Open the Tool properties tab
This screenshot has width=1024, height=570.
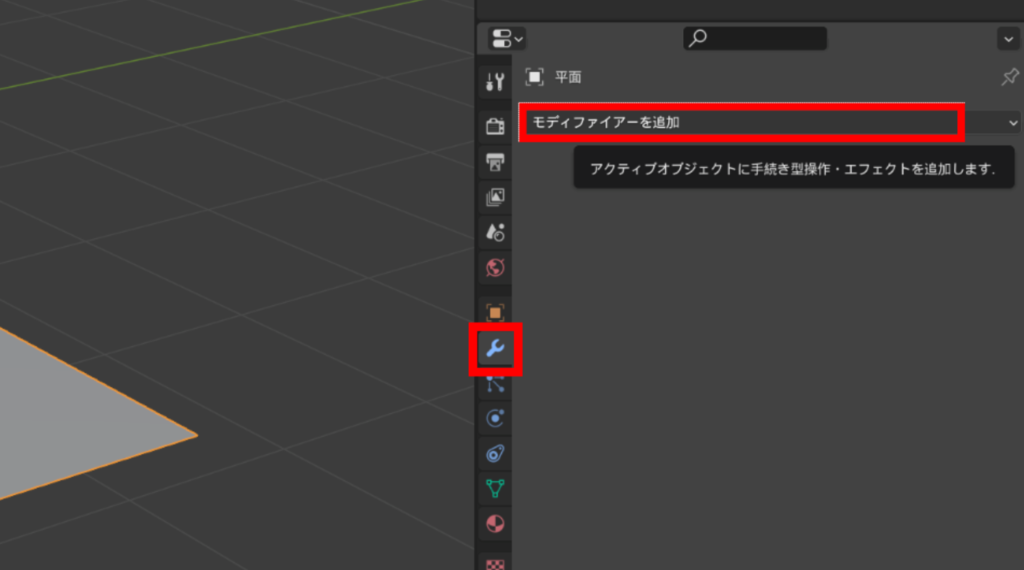[x=495, y=83]
